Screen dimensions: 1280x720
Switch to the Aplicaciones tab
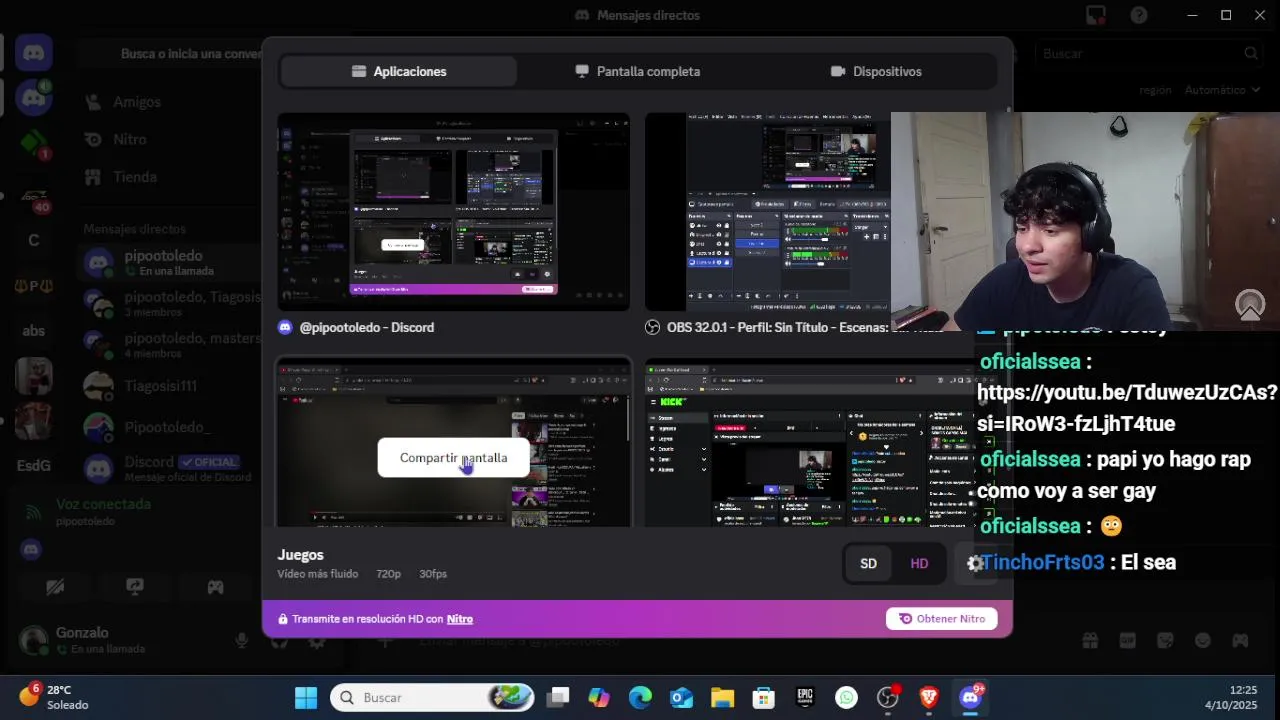[x=399, y=72]
